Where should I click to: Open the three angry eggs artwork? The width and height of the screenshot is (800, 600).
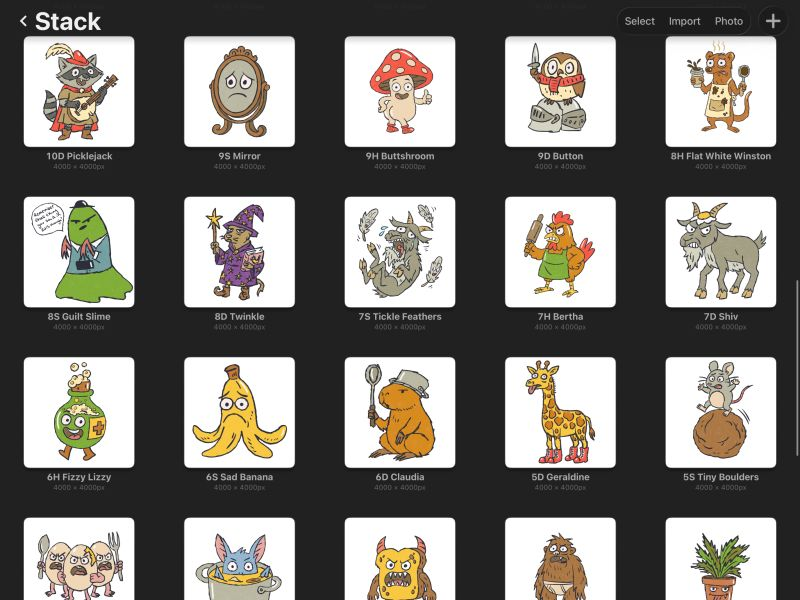tap(79, 559)
